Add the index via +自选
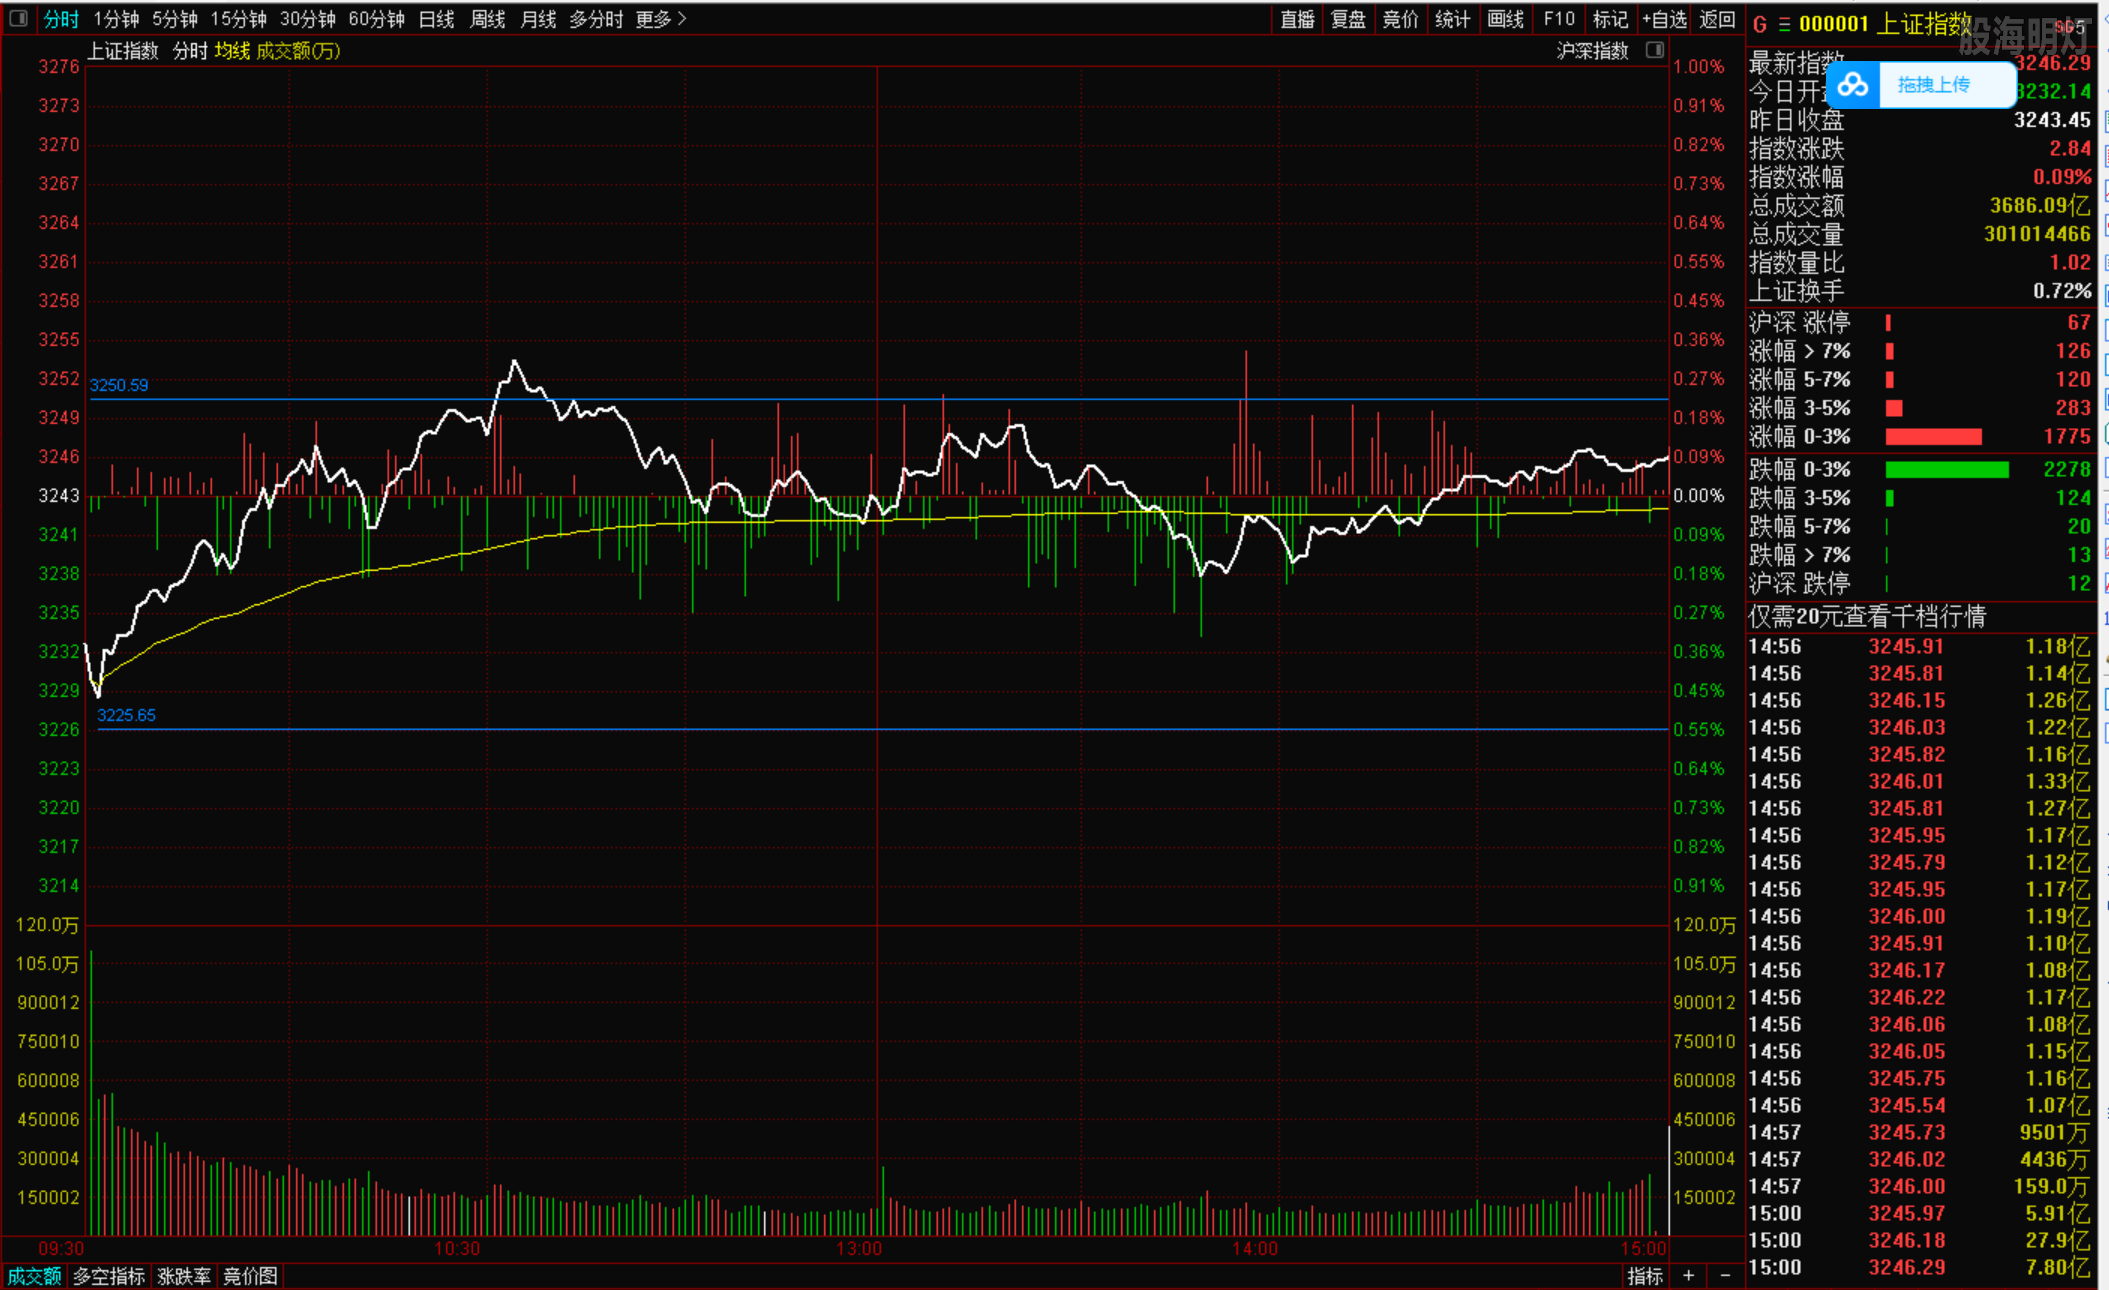Image resolution: width=2109 pixels, height=1290 pixels. pos(1665,19)
